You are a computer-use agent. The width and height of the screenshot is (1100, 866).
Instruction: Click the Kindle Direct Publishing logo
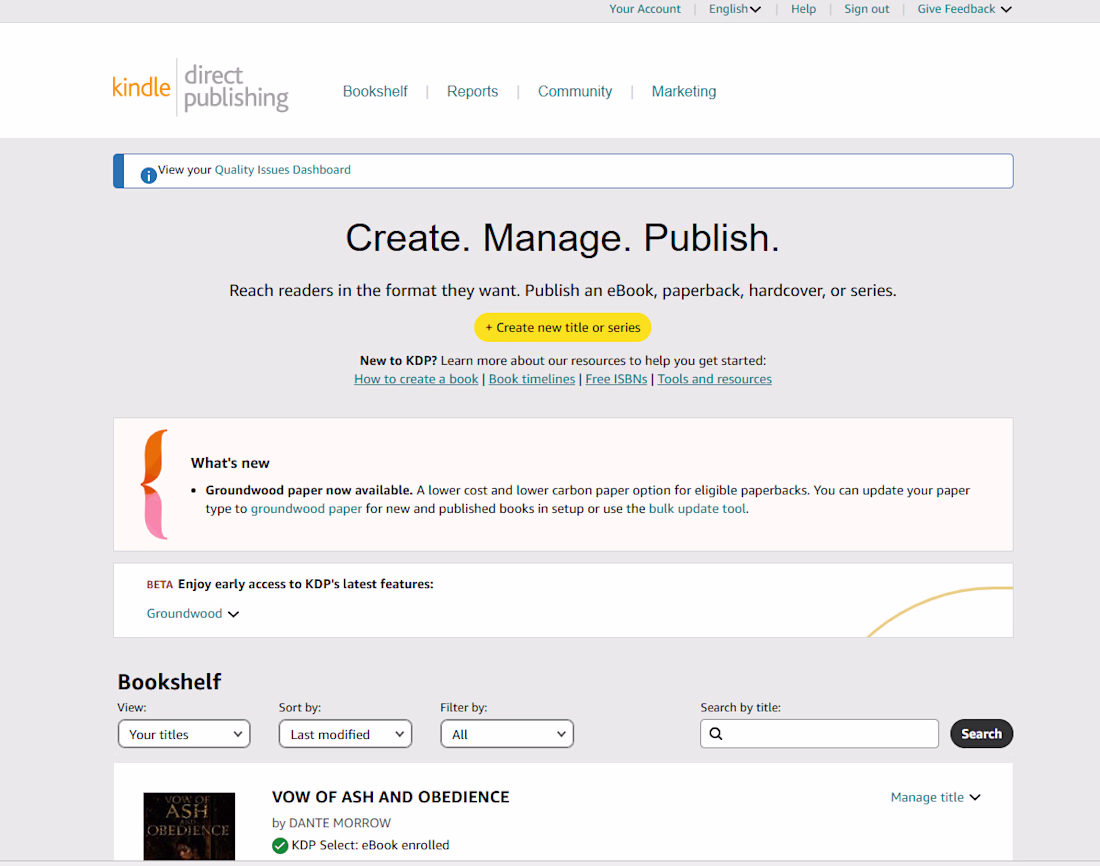point(201,88)
